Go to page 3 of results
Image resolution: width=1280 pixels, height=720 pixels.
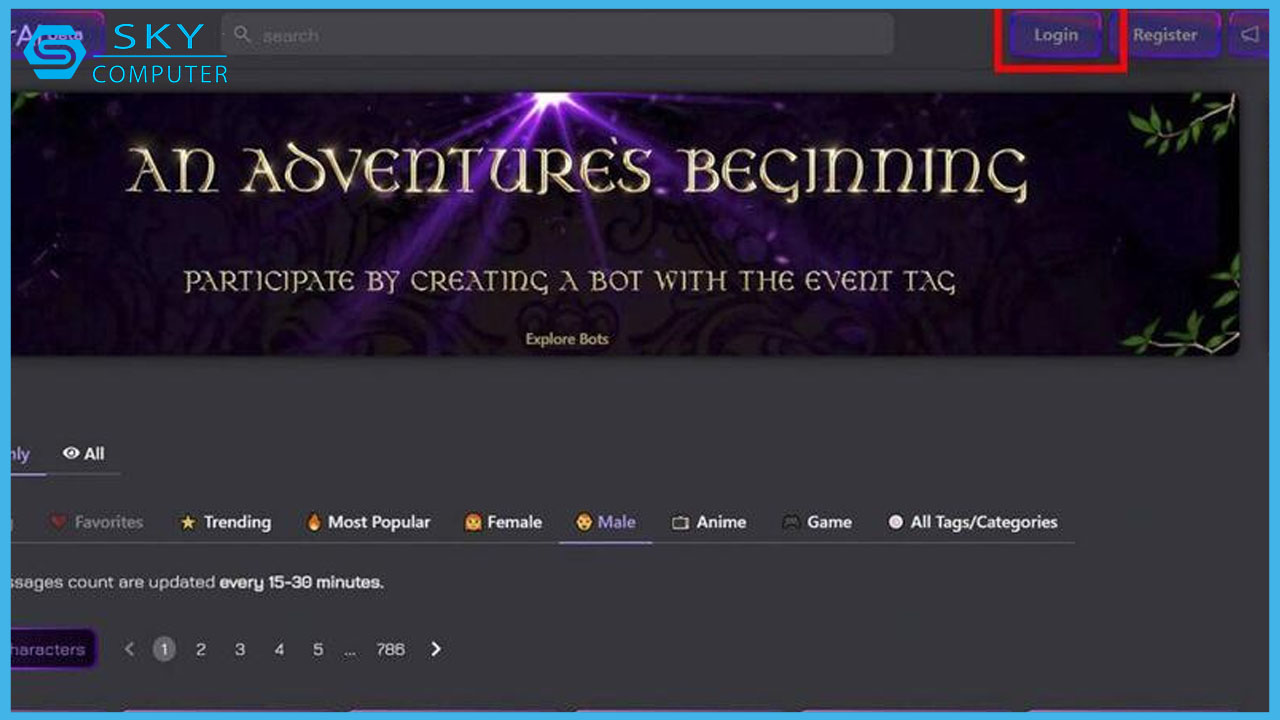pyautogui.click(x=240, y=649)
